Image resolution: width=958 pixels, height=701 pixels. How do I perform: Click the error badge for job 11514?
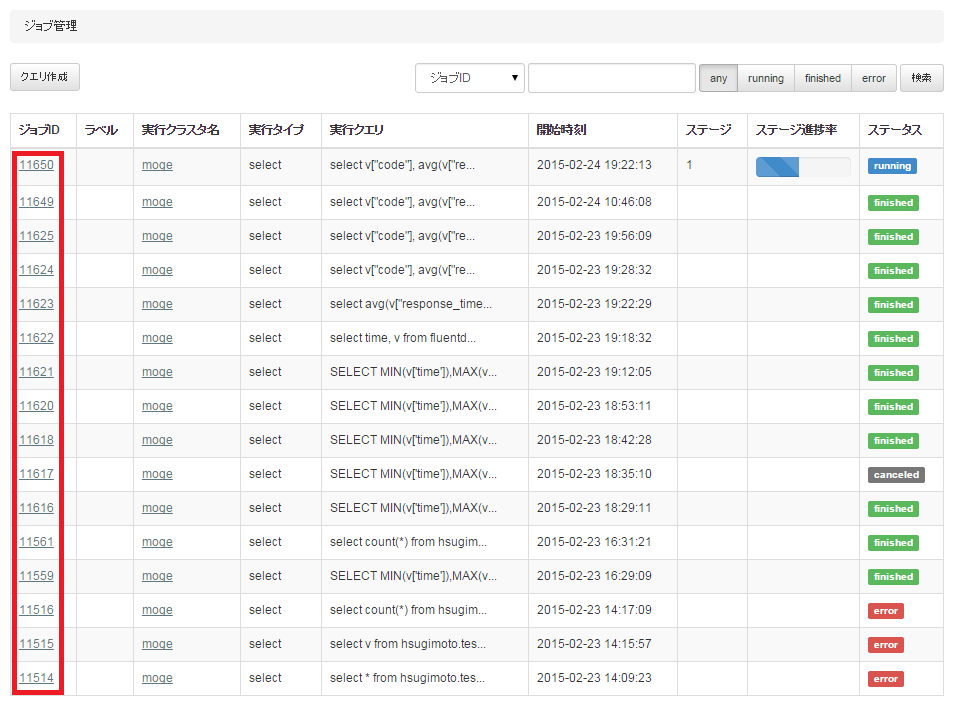click(x=885, y=679)
